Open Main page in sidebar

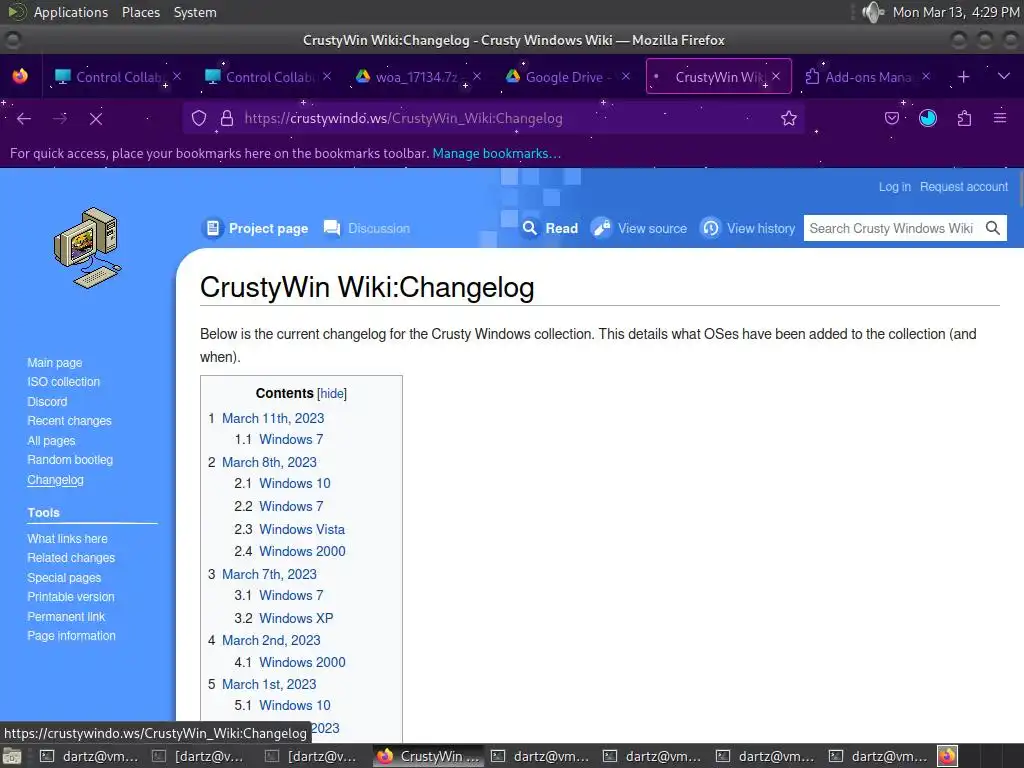click(55, 362)
